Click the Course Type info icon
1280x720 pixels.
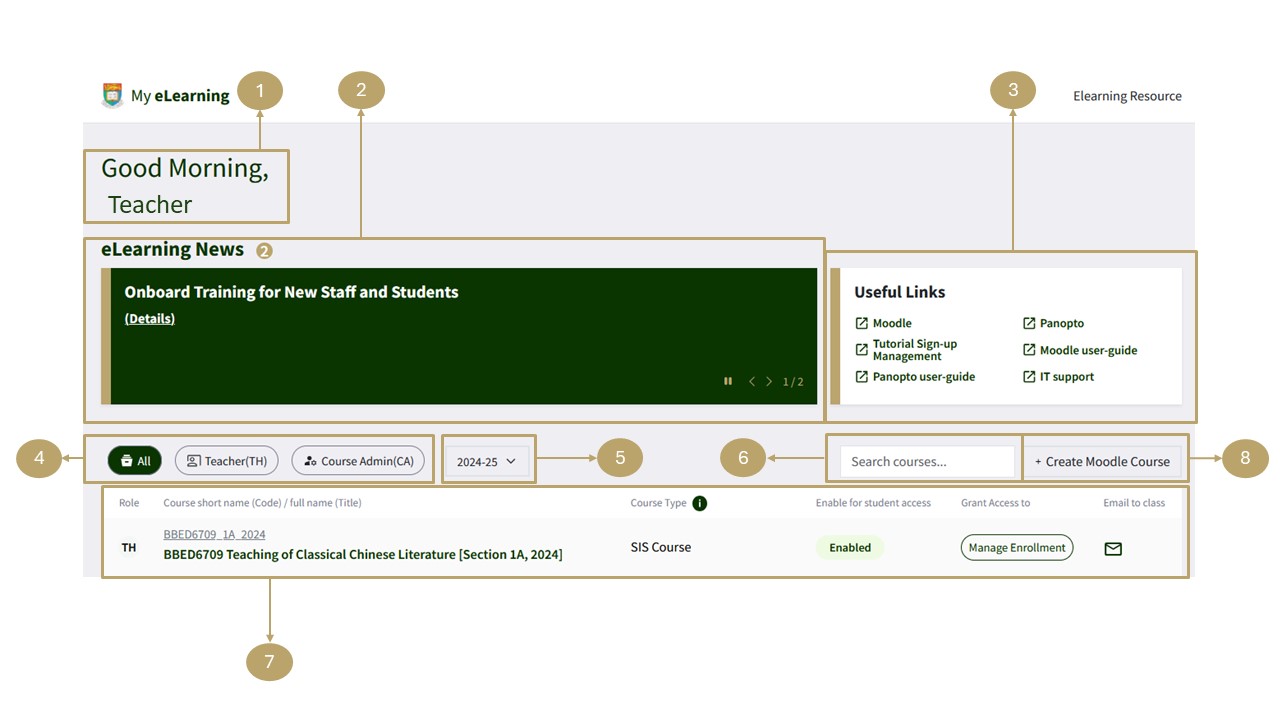point(700,503)
